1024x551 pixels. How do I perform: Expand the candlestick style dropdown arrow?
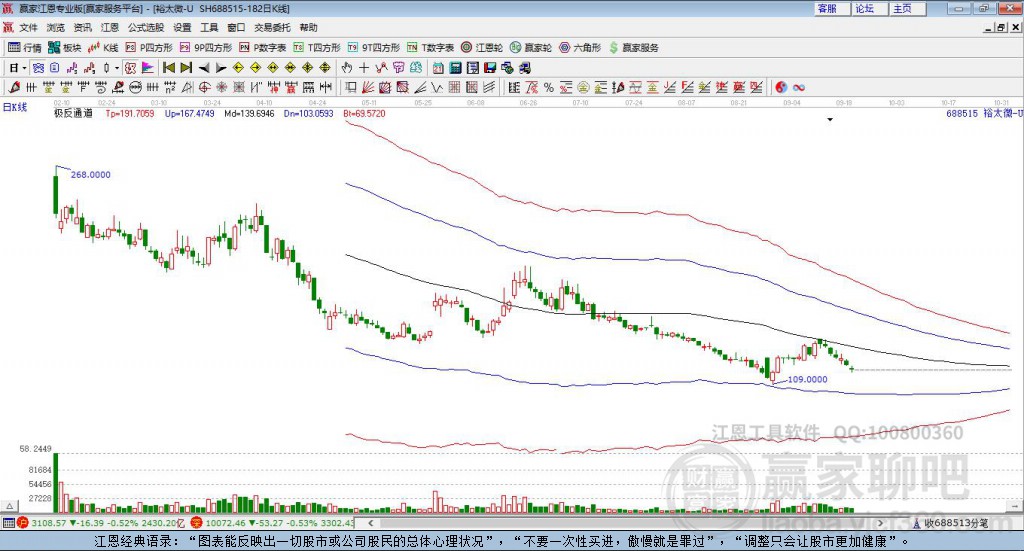click(x=117, y=68)
